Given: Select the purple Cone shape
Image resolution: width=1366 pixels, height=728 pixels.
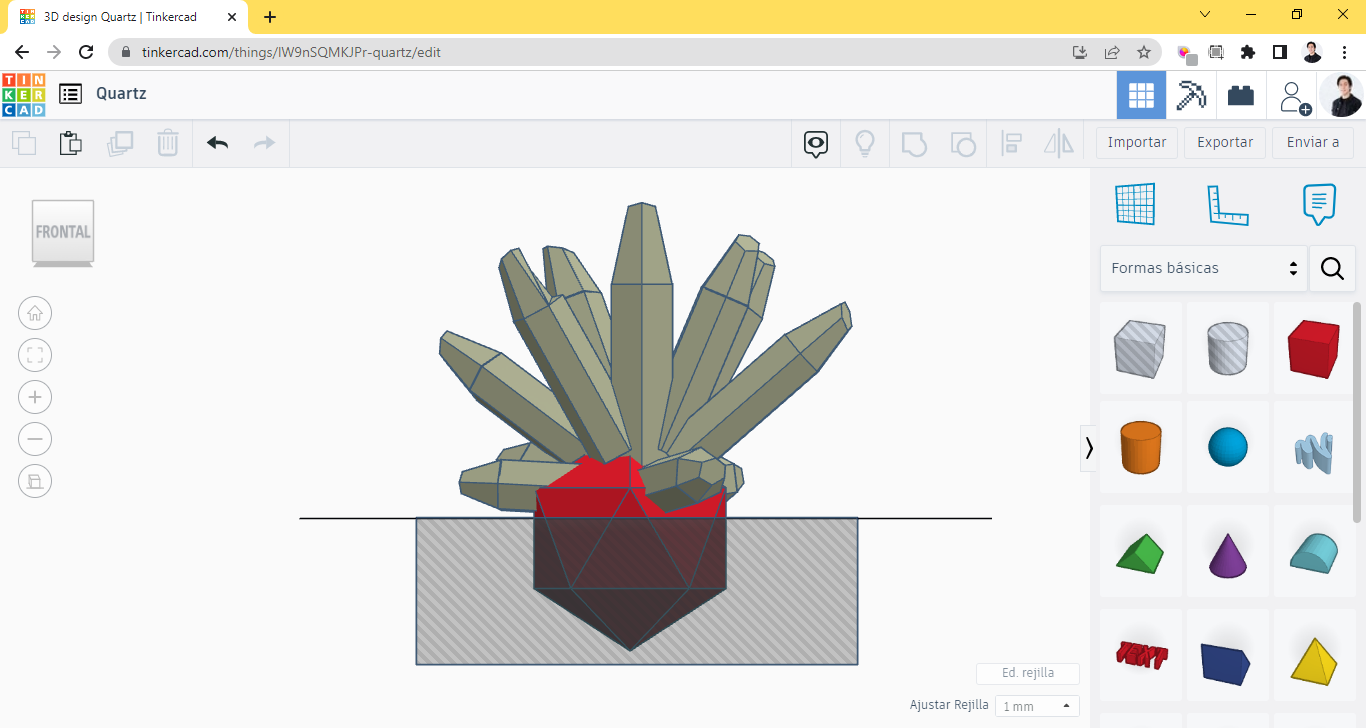Looking at the screenshot, I should coord(1228,551).
